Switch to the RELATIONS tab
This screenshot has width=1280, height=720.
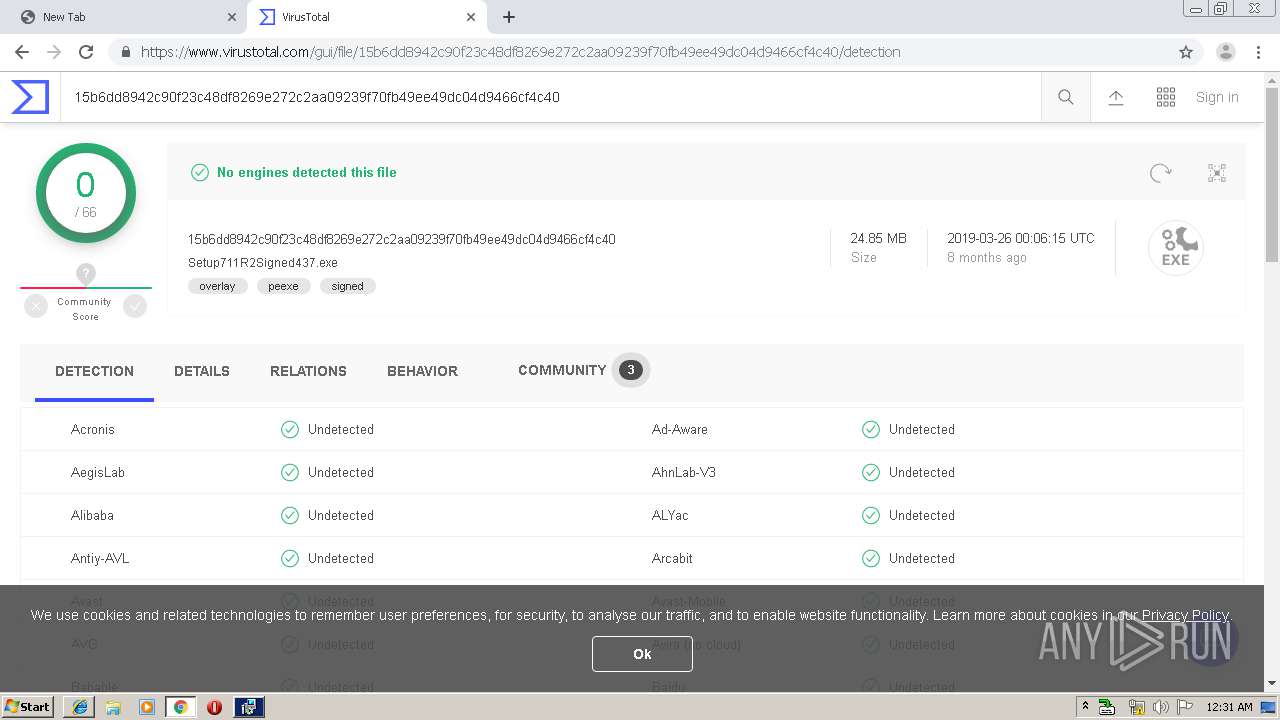[x=308, y=371]
